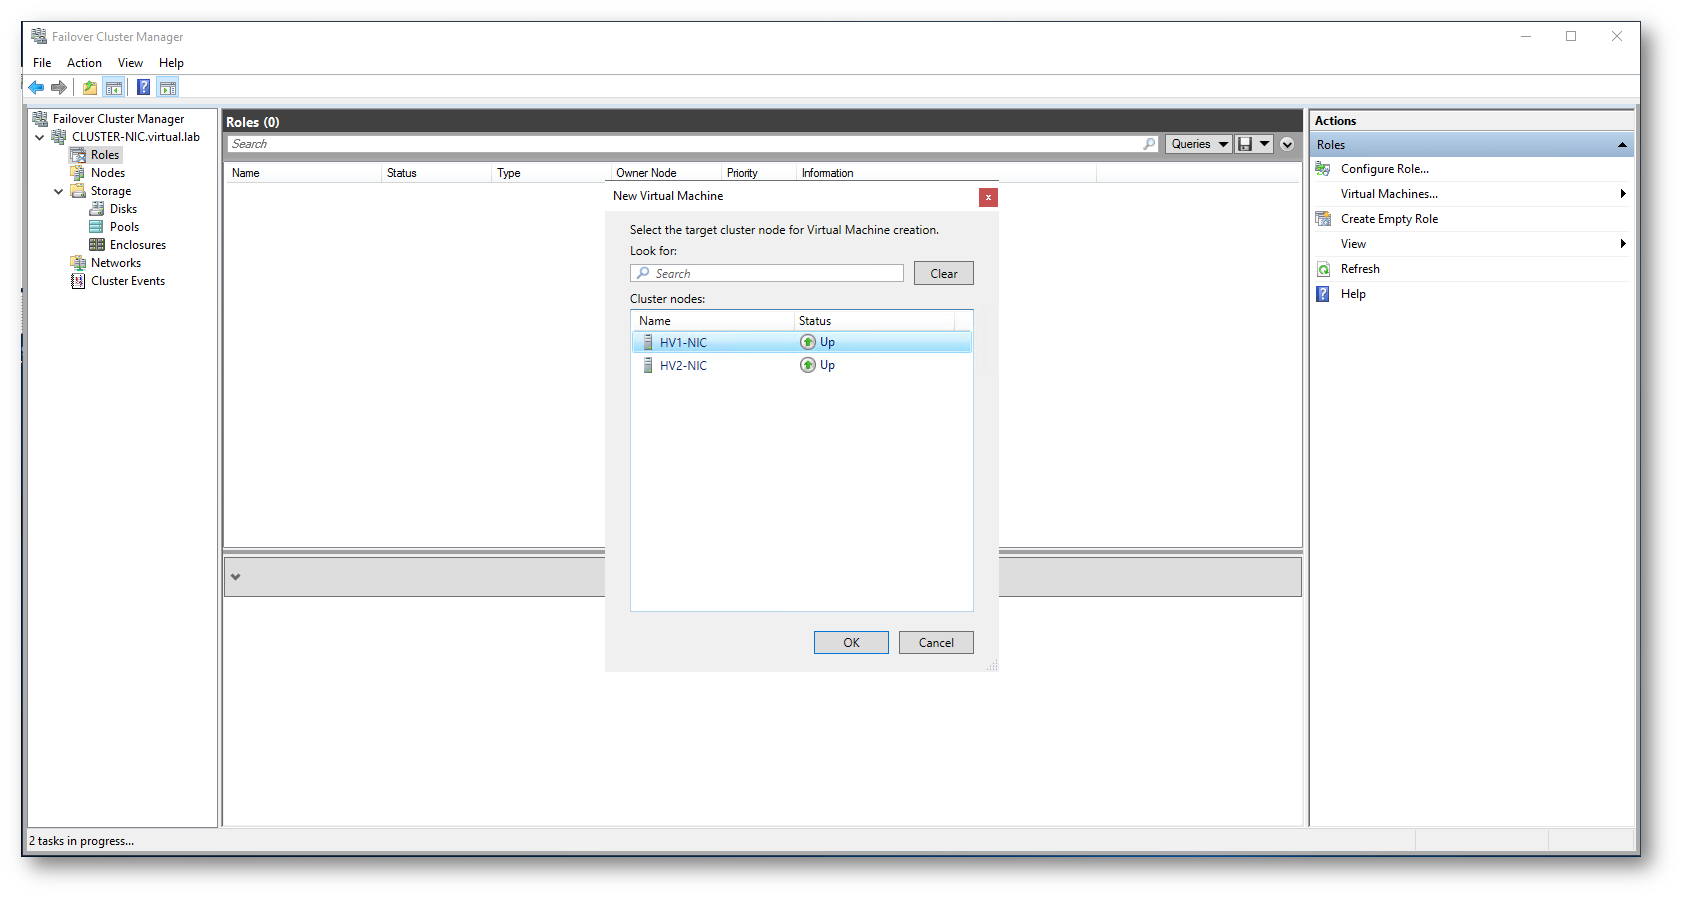The image size is (1683, 899).
Task: Open the Action menu
Action: tap(84, 63)
